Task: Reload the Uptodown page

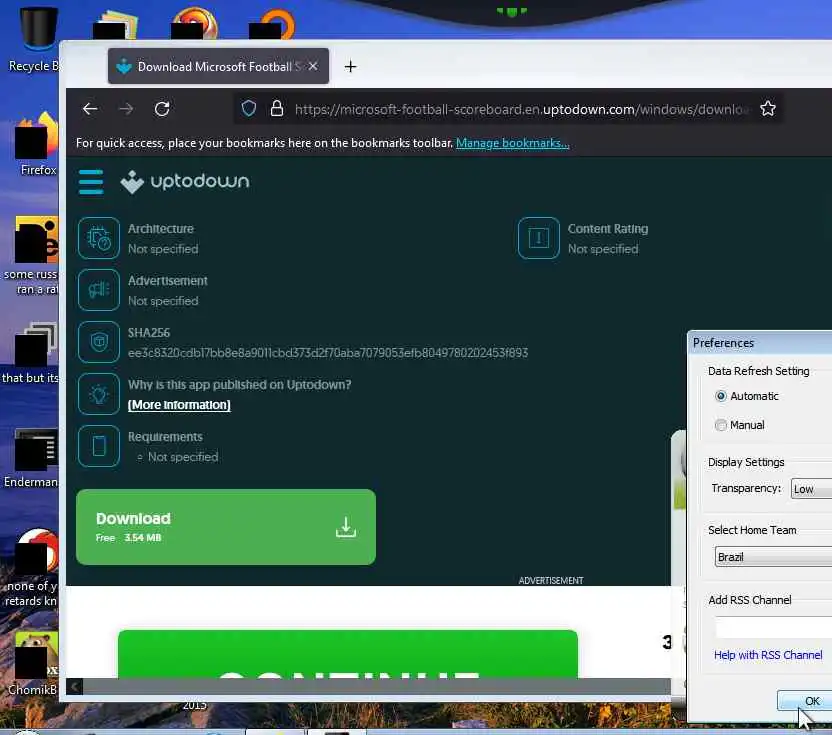Action: [162, 109]
